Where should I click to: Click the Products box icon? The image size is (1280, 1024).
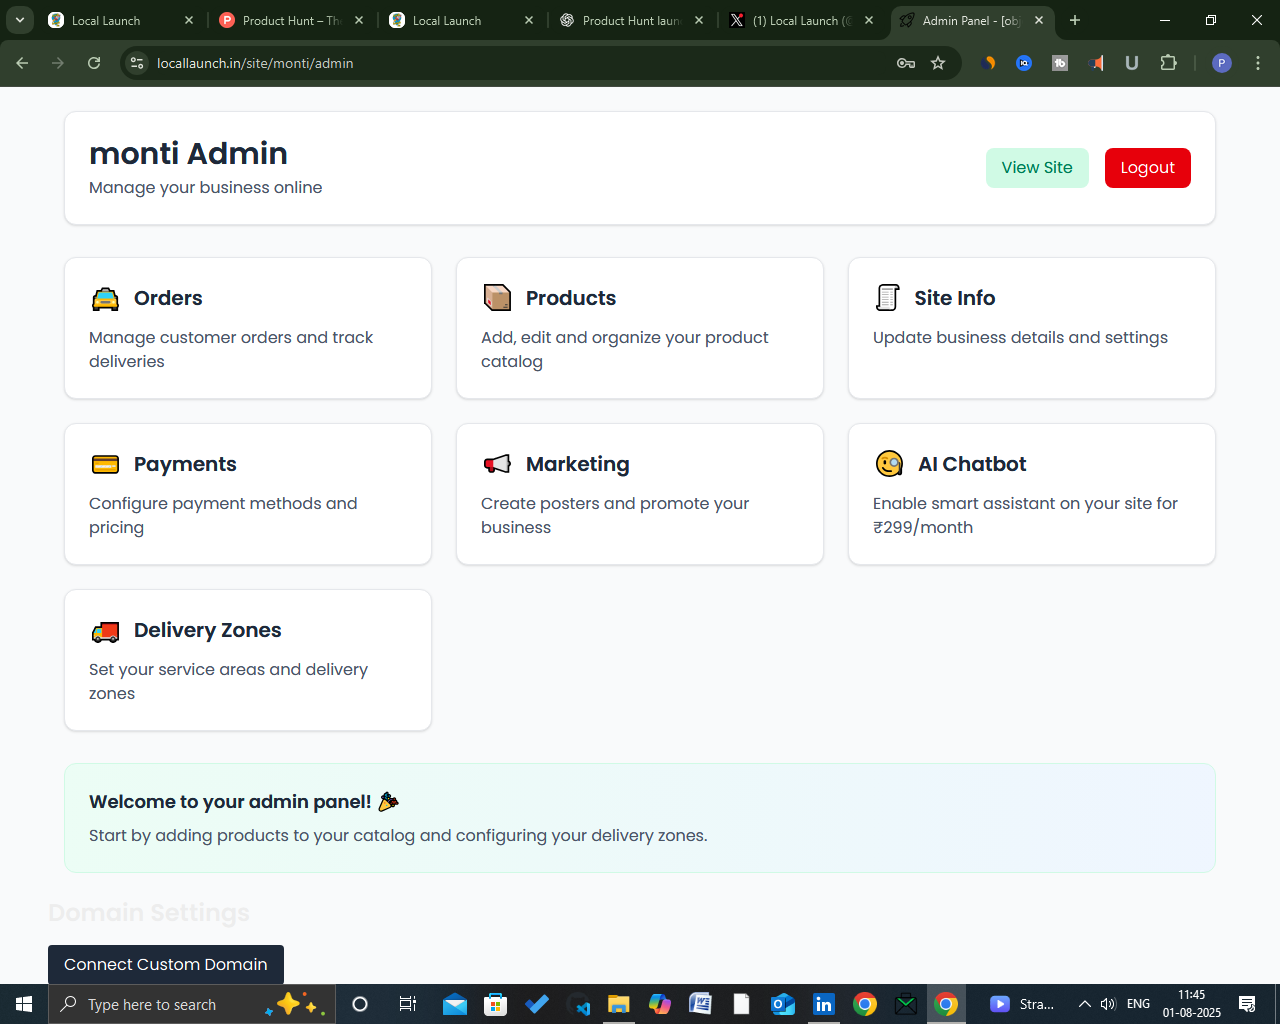(x=497, y=297)
